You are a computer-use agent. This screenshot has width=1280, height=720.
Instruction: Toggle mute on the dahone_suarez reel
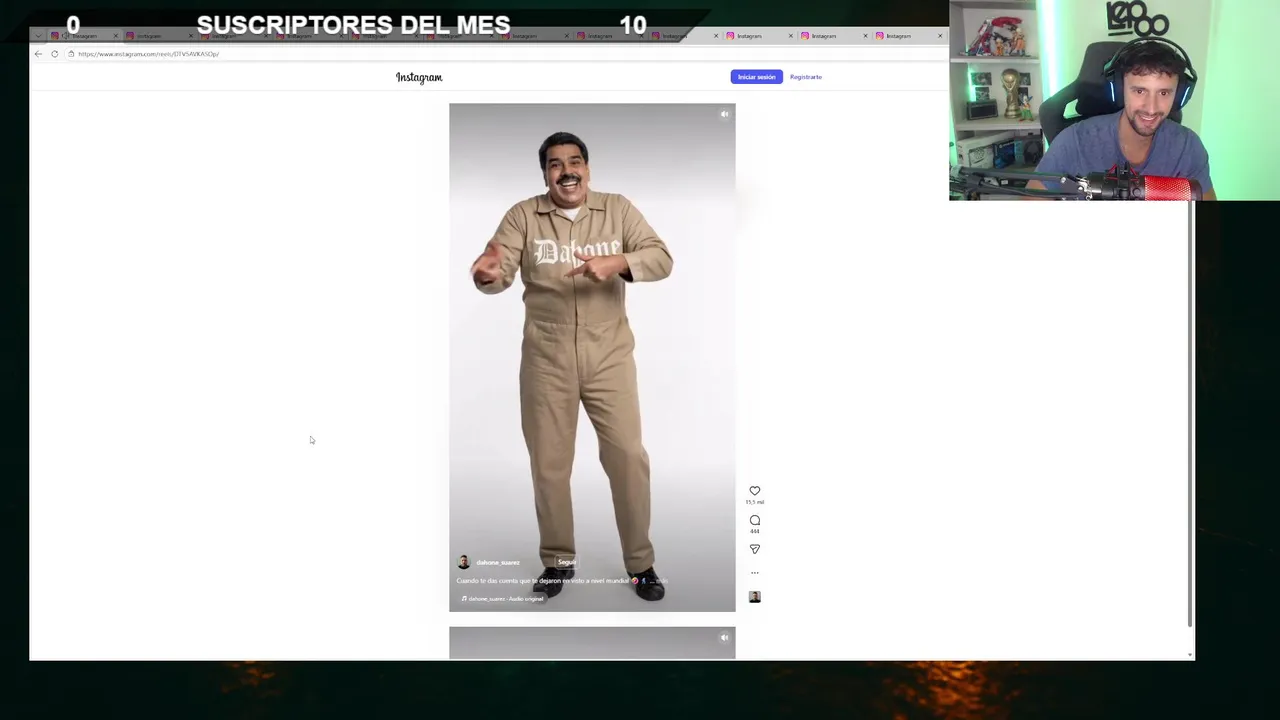[x=725, y=114]
